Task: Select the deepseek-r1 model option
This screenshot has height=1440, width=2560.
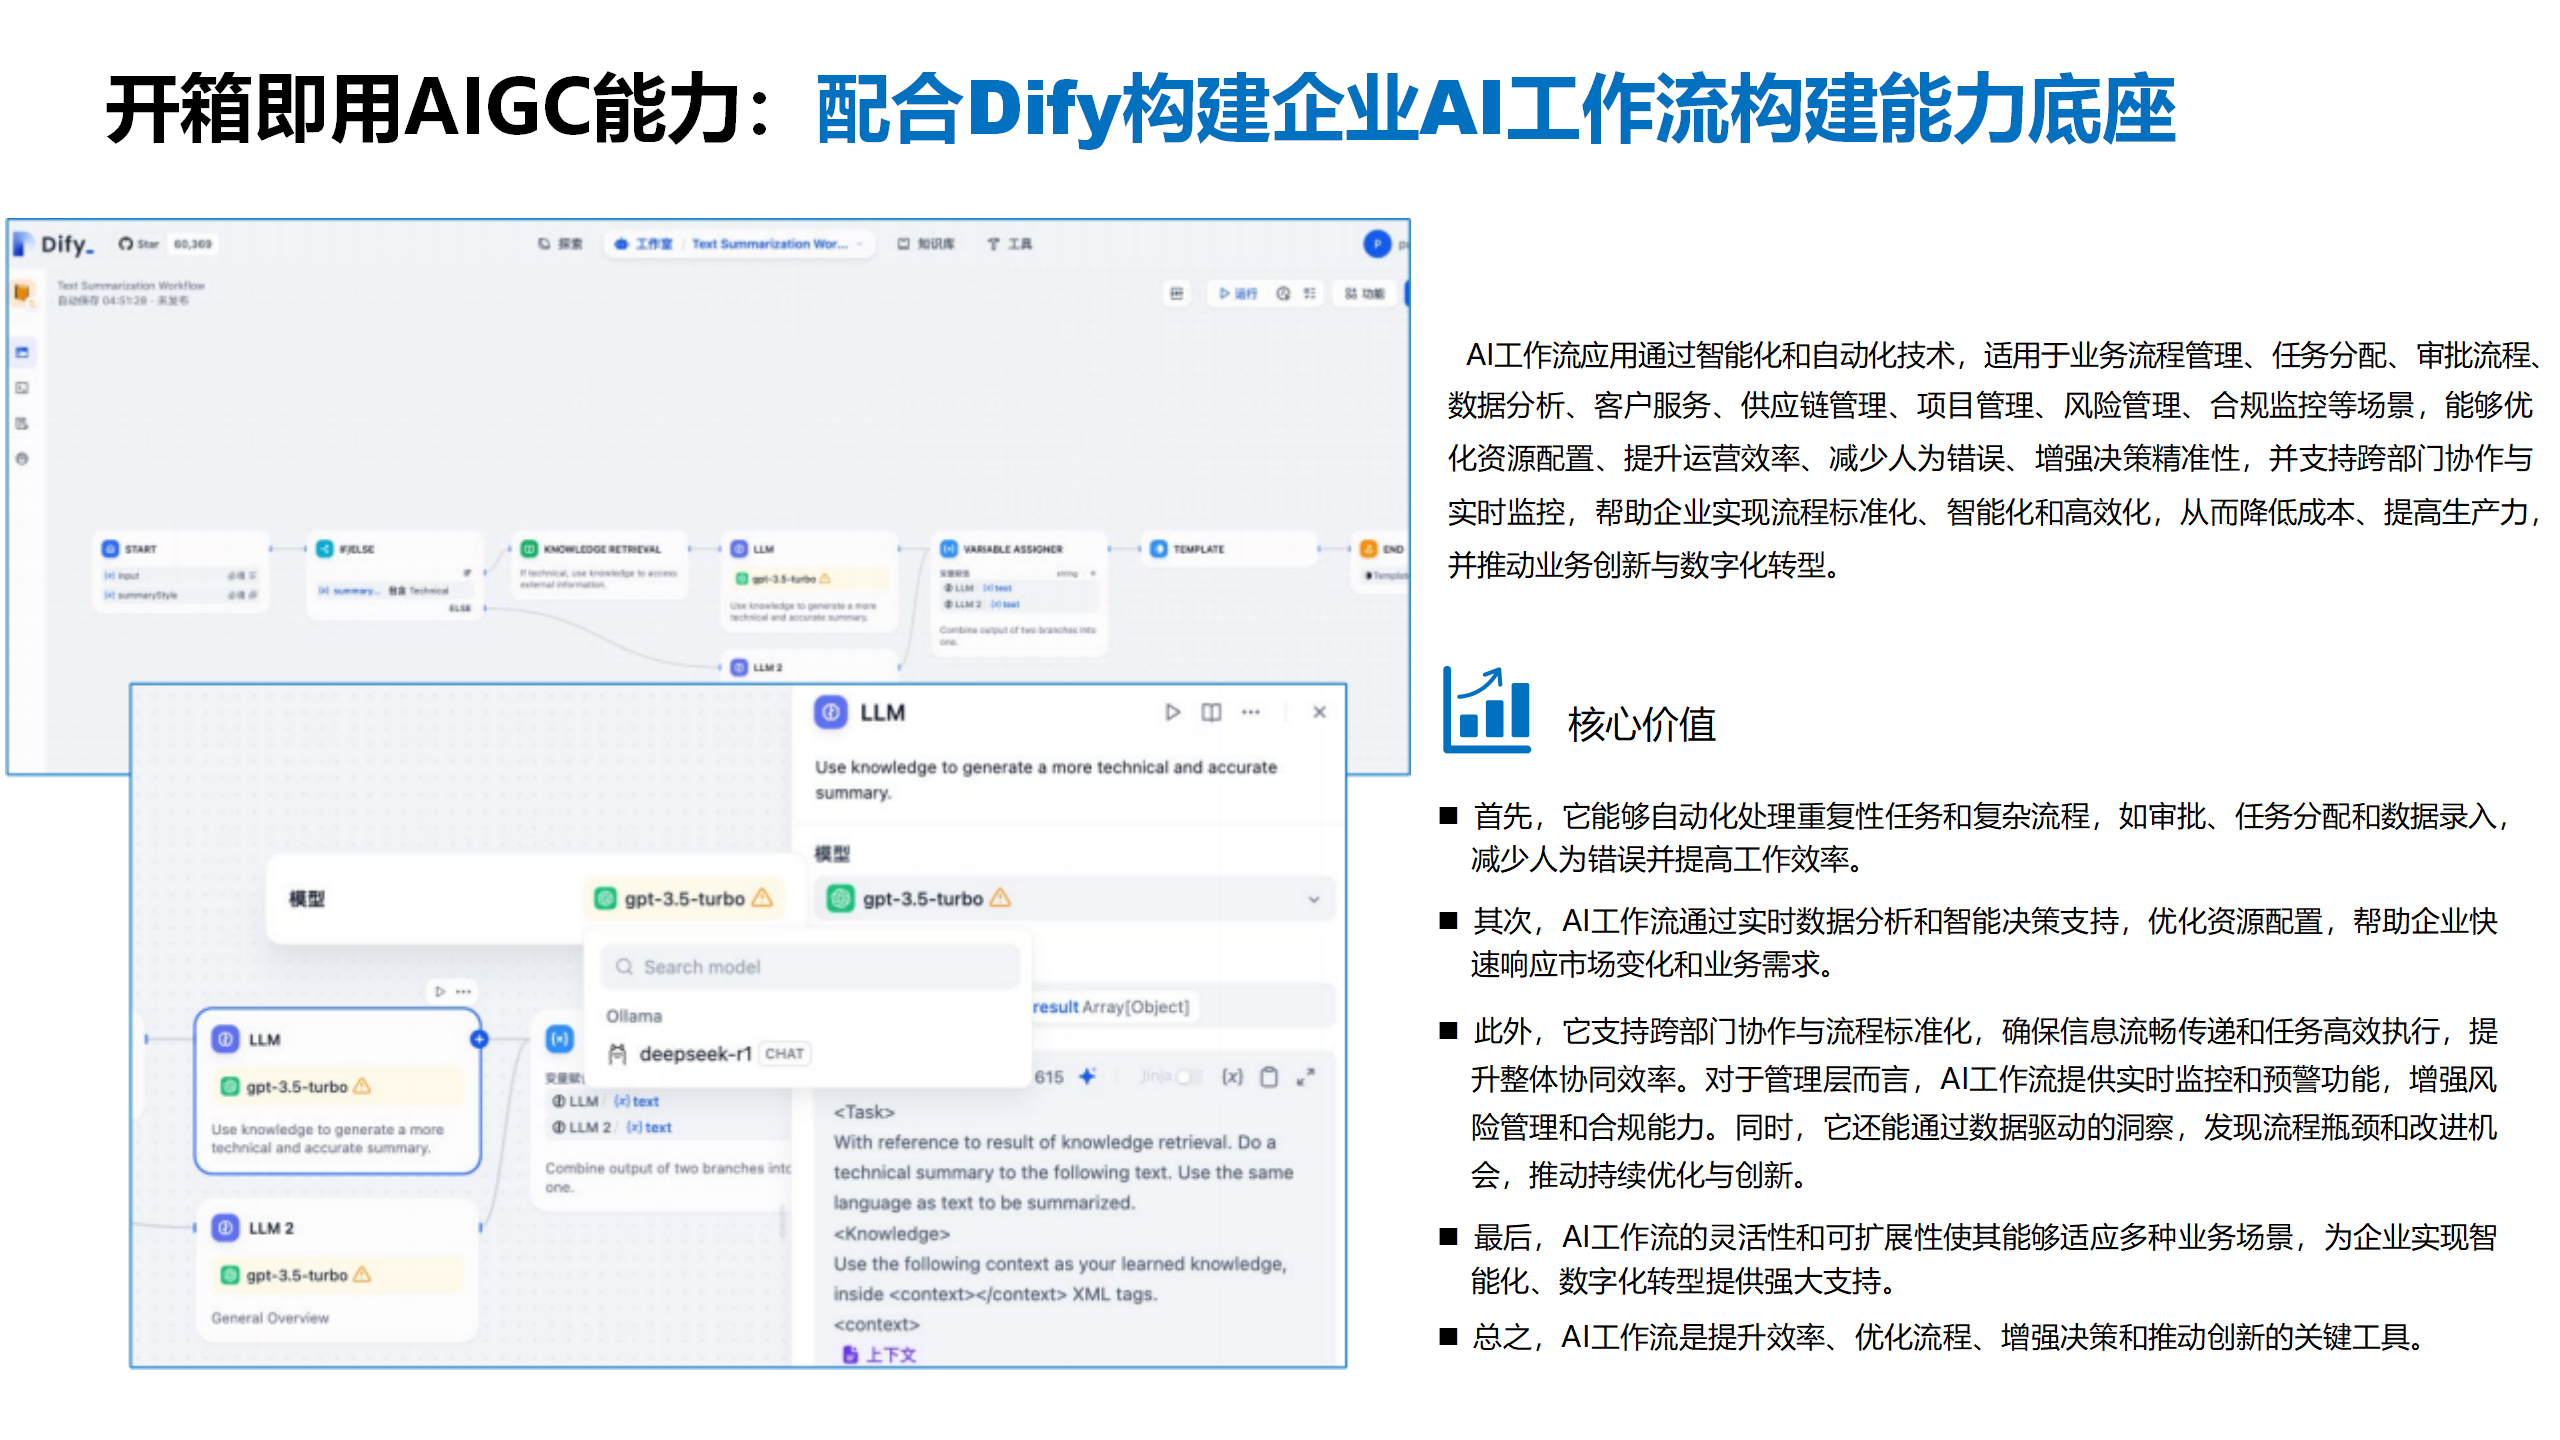Action: (x=695, y=1053)
